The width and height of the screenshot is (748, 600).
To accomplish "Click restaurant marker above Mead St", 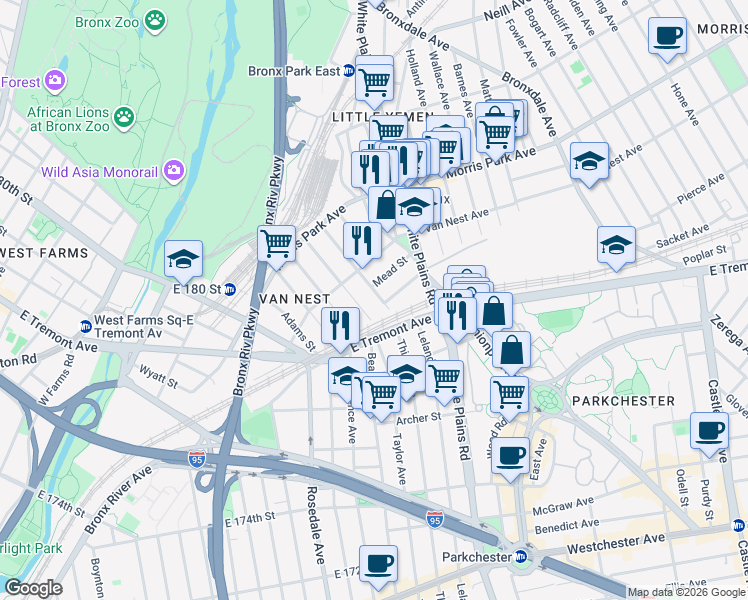I will click(x=363, y=240).
